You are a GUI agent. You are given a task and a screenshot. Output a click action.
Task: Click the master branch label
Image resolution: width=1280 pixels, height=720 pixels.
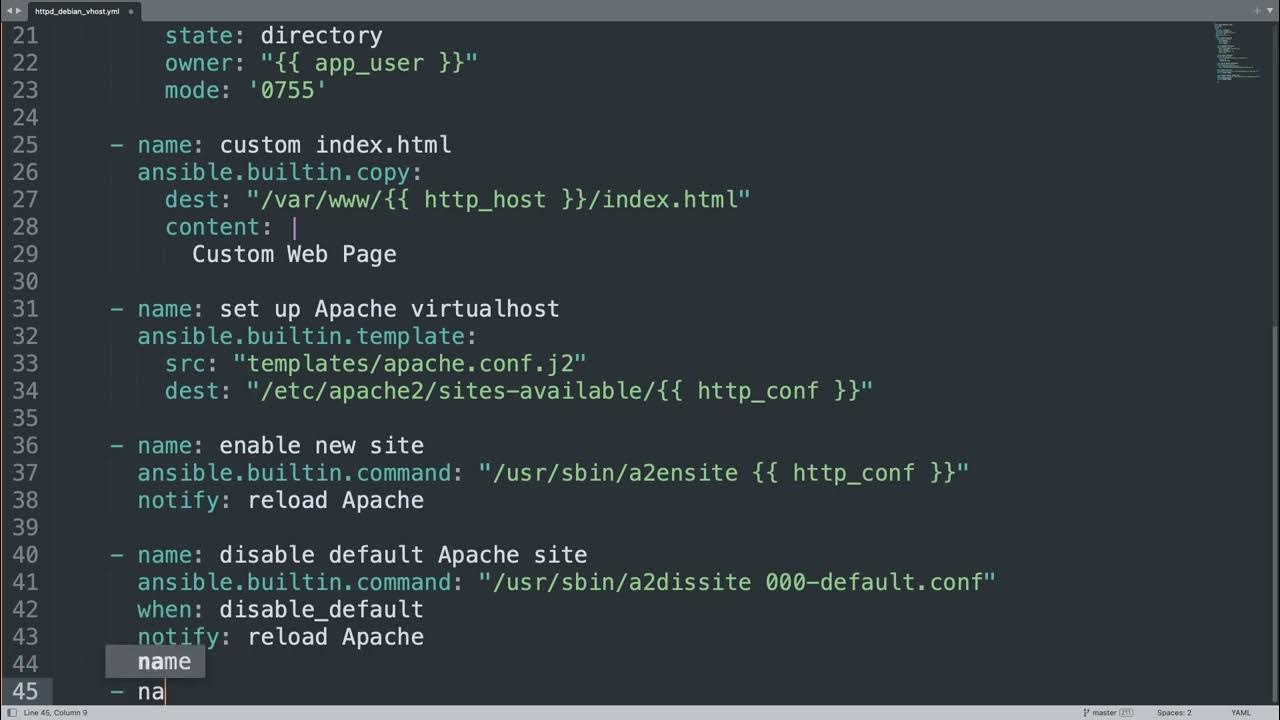[1105, 712]
